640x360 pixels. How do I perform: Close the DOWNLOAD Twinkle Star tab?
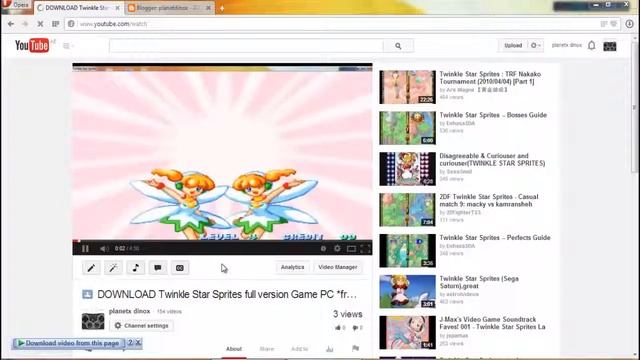point(118,8)
